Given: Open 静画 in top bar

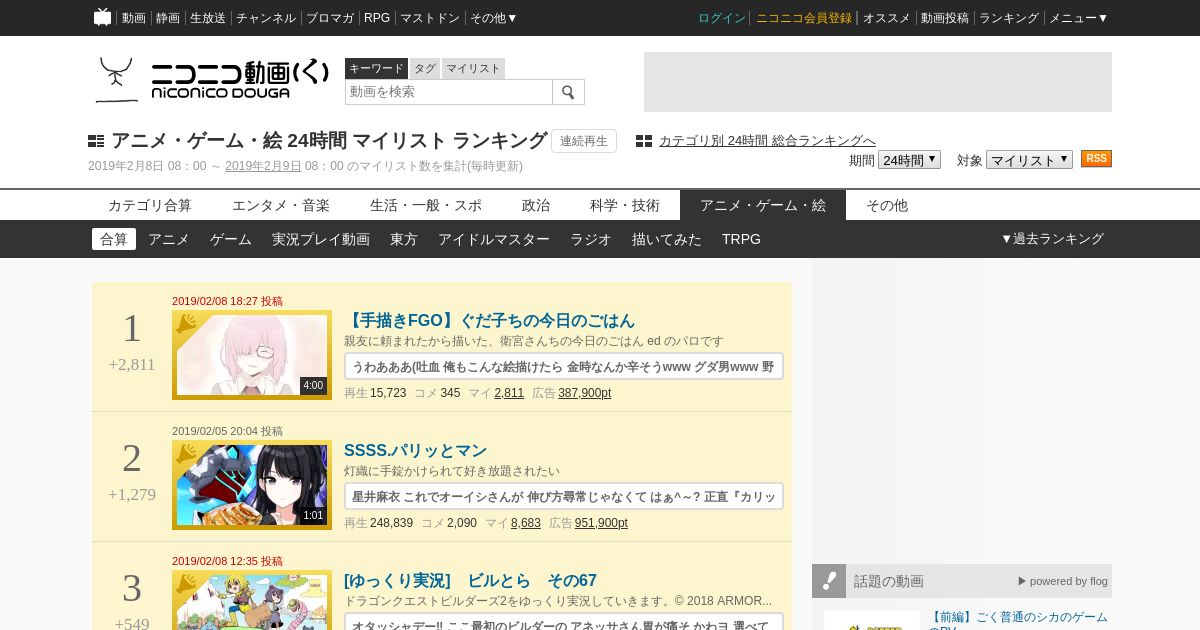Looking at the screenshot, I should 168,18.
